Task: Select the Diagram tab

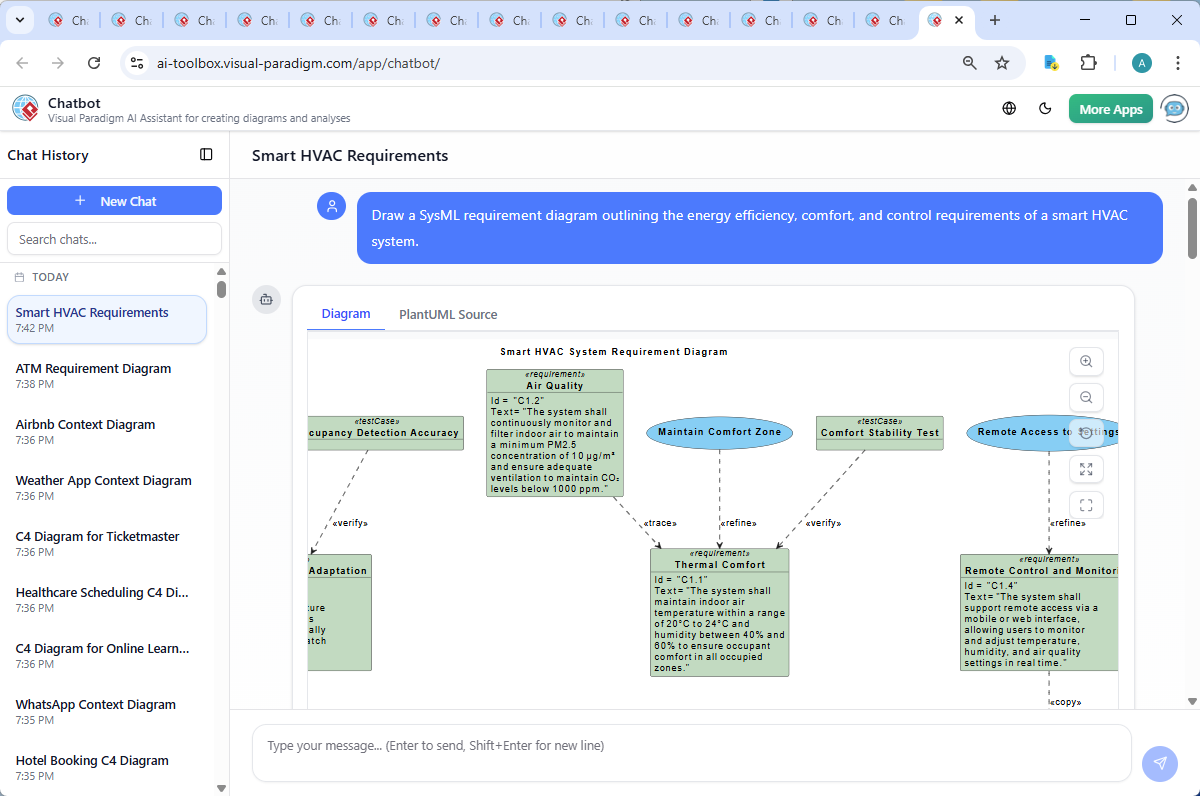Action: pos(345,314)
